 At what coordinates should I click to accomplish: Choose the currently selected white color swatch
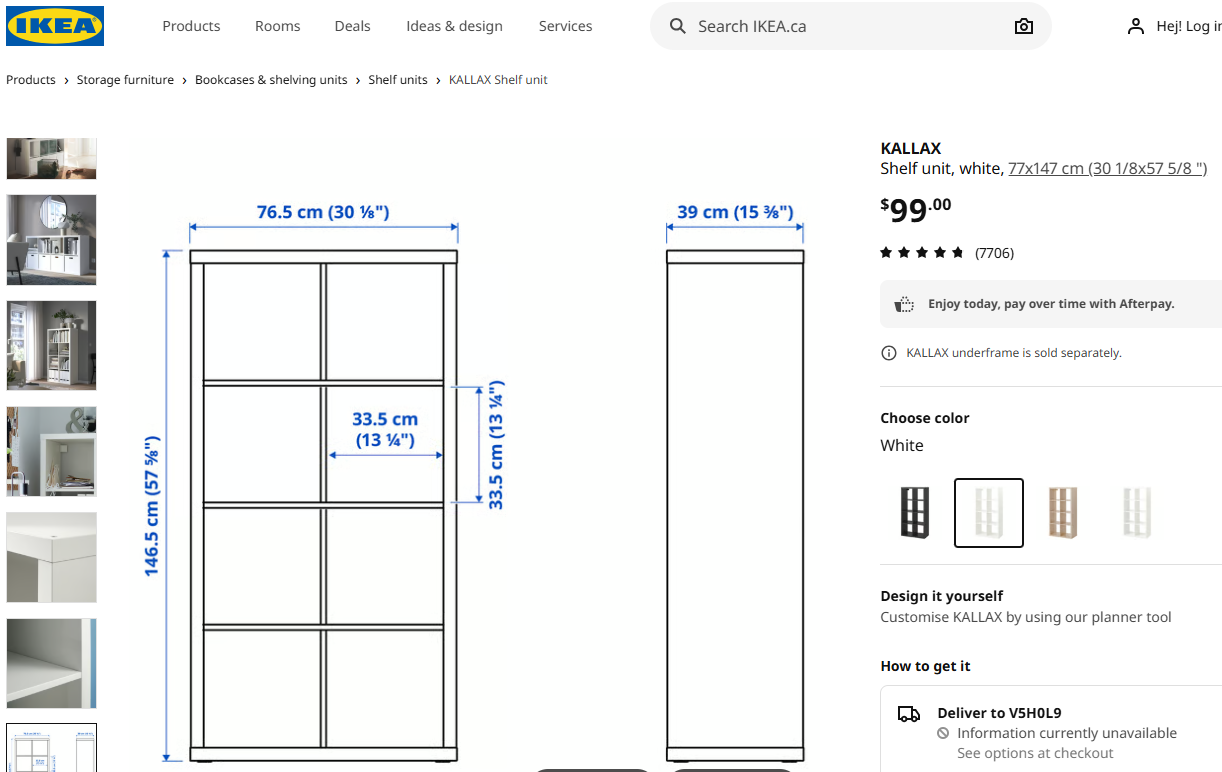pos(988,513)
